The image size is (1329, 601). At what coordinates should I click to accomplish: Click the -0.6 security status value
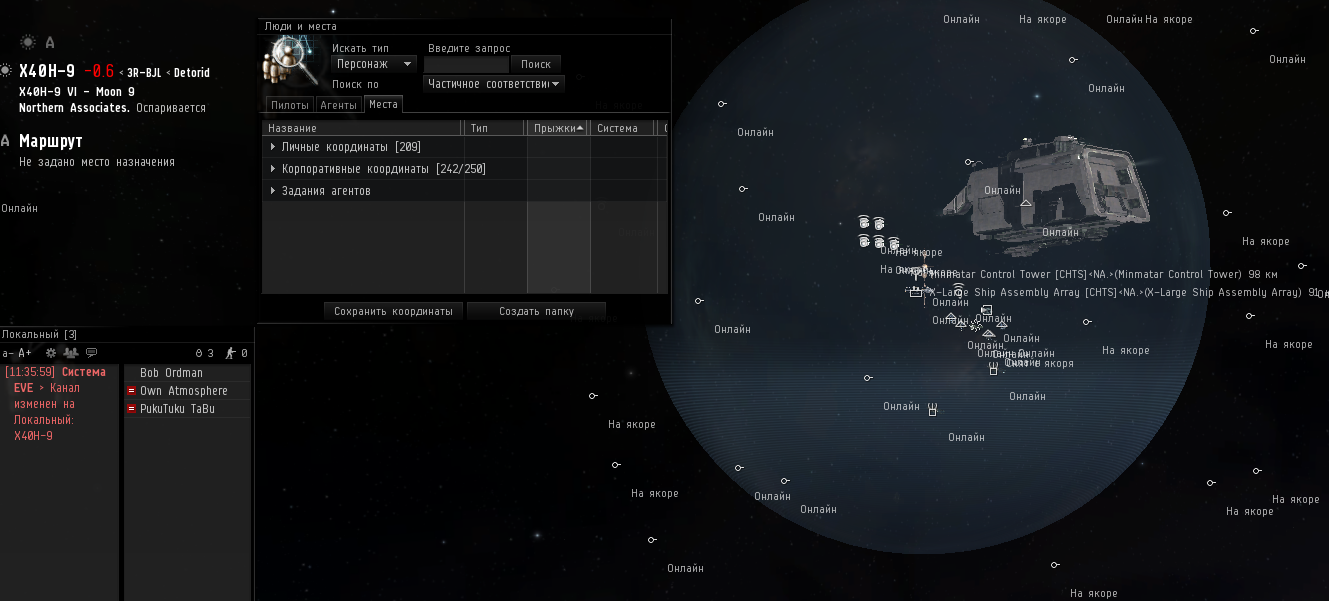[x=98, y=71]
